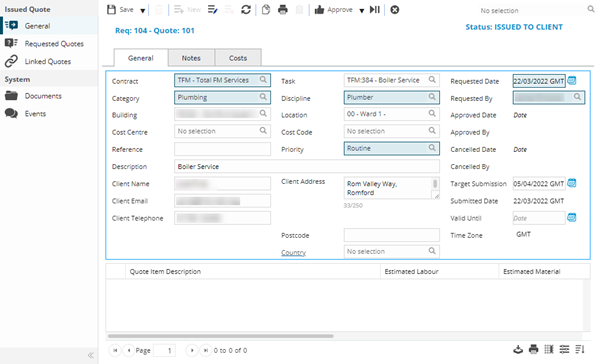The height and width of the screenshot is (364, 600).
Task: Click the thumbs-up Approve icon
Action: 319,10
